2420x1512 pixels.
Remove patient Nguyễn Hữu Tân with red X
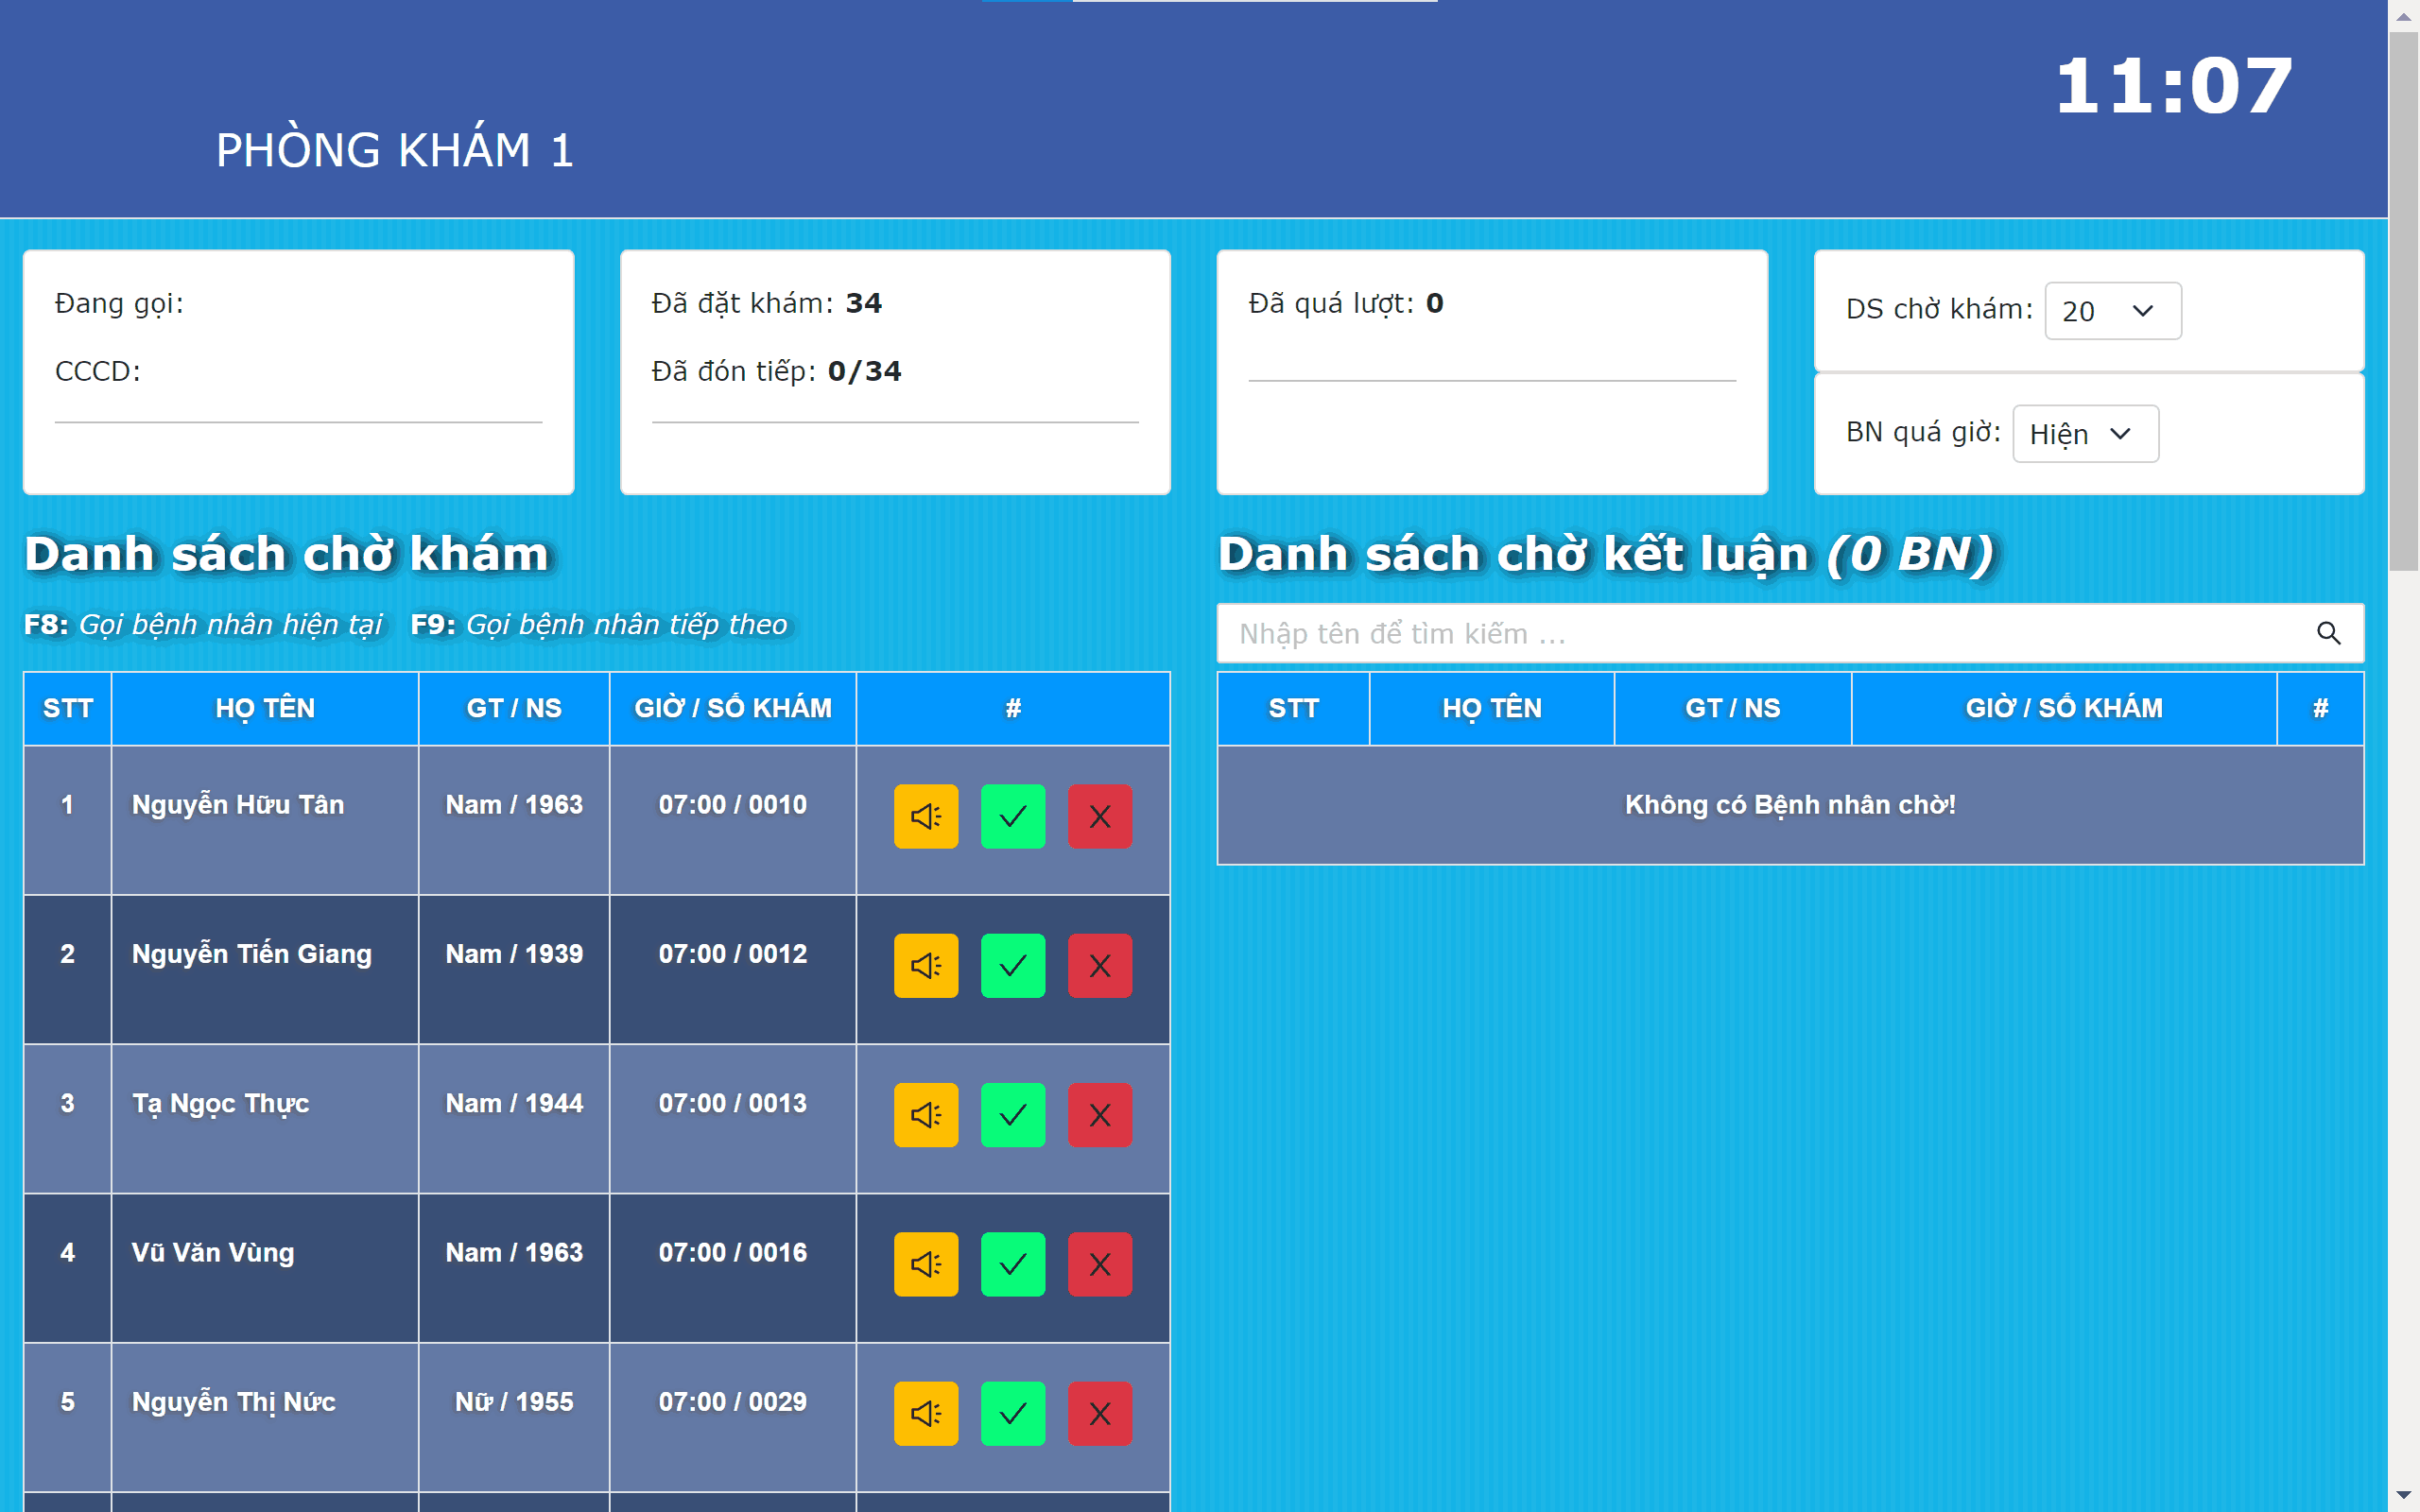click(1099, 816)
